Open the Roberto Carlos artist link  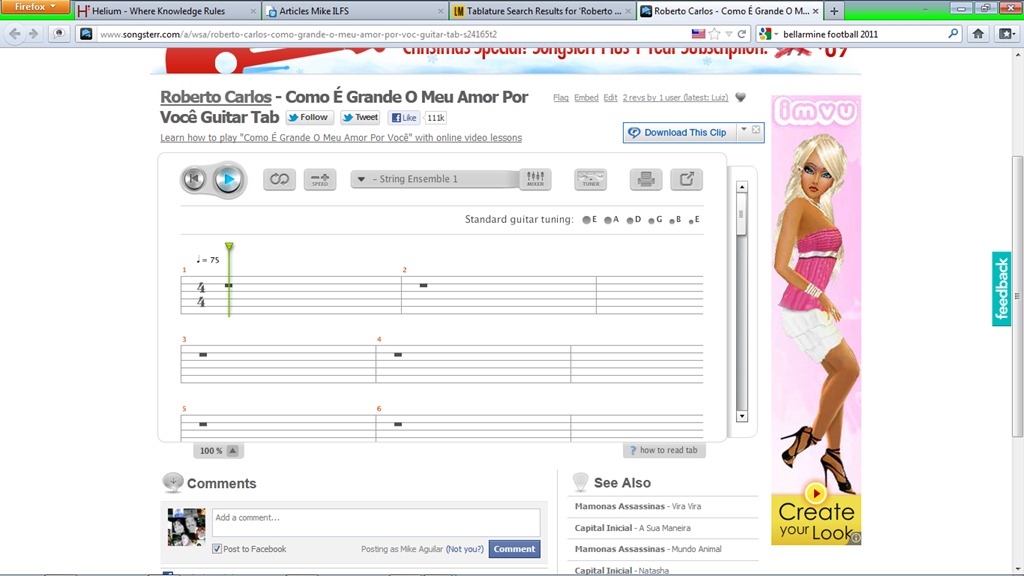216,97
